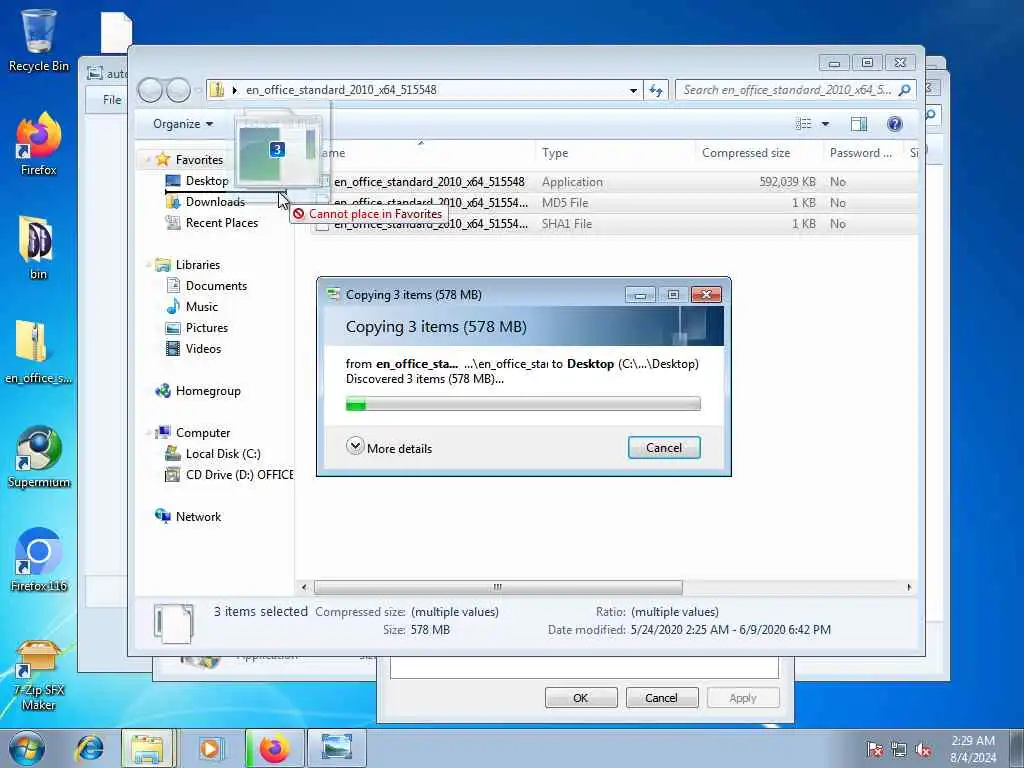Viewport: 1024px width, 768px height.
Task: Click Change your view icon
Action: click(803, 124)
